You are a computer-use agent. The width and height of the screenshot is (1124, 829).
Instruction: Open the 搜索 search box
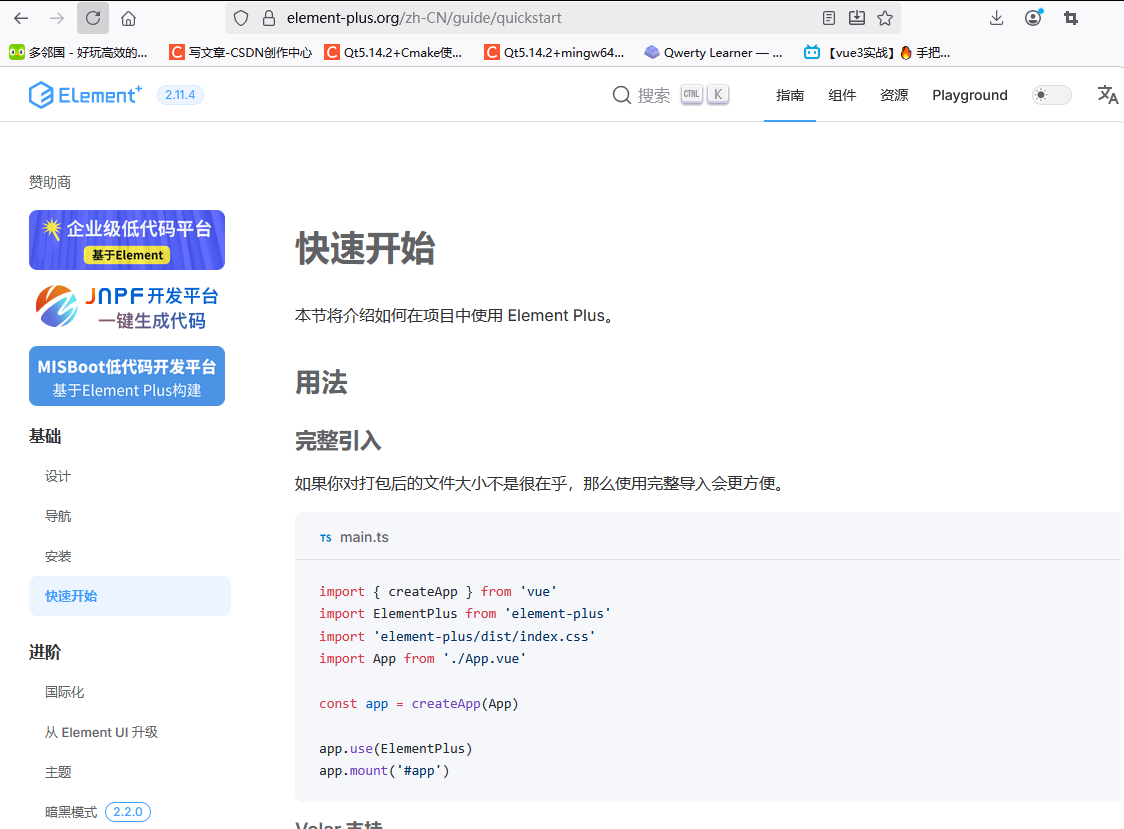pos(671,95)
